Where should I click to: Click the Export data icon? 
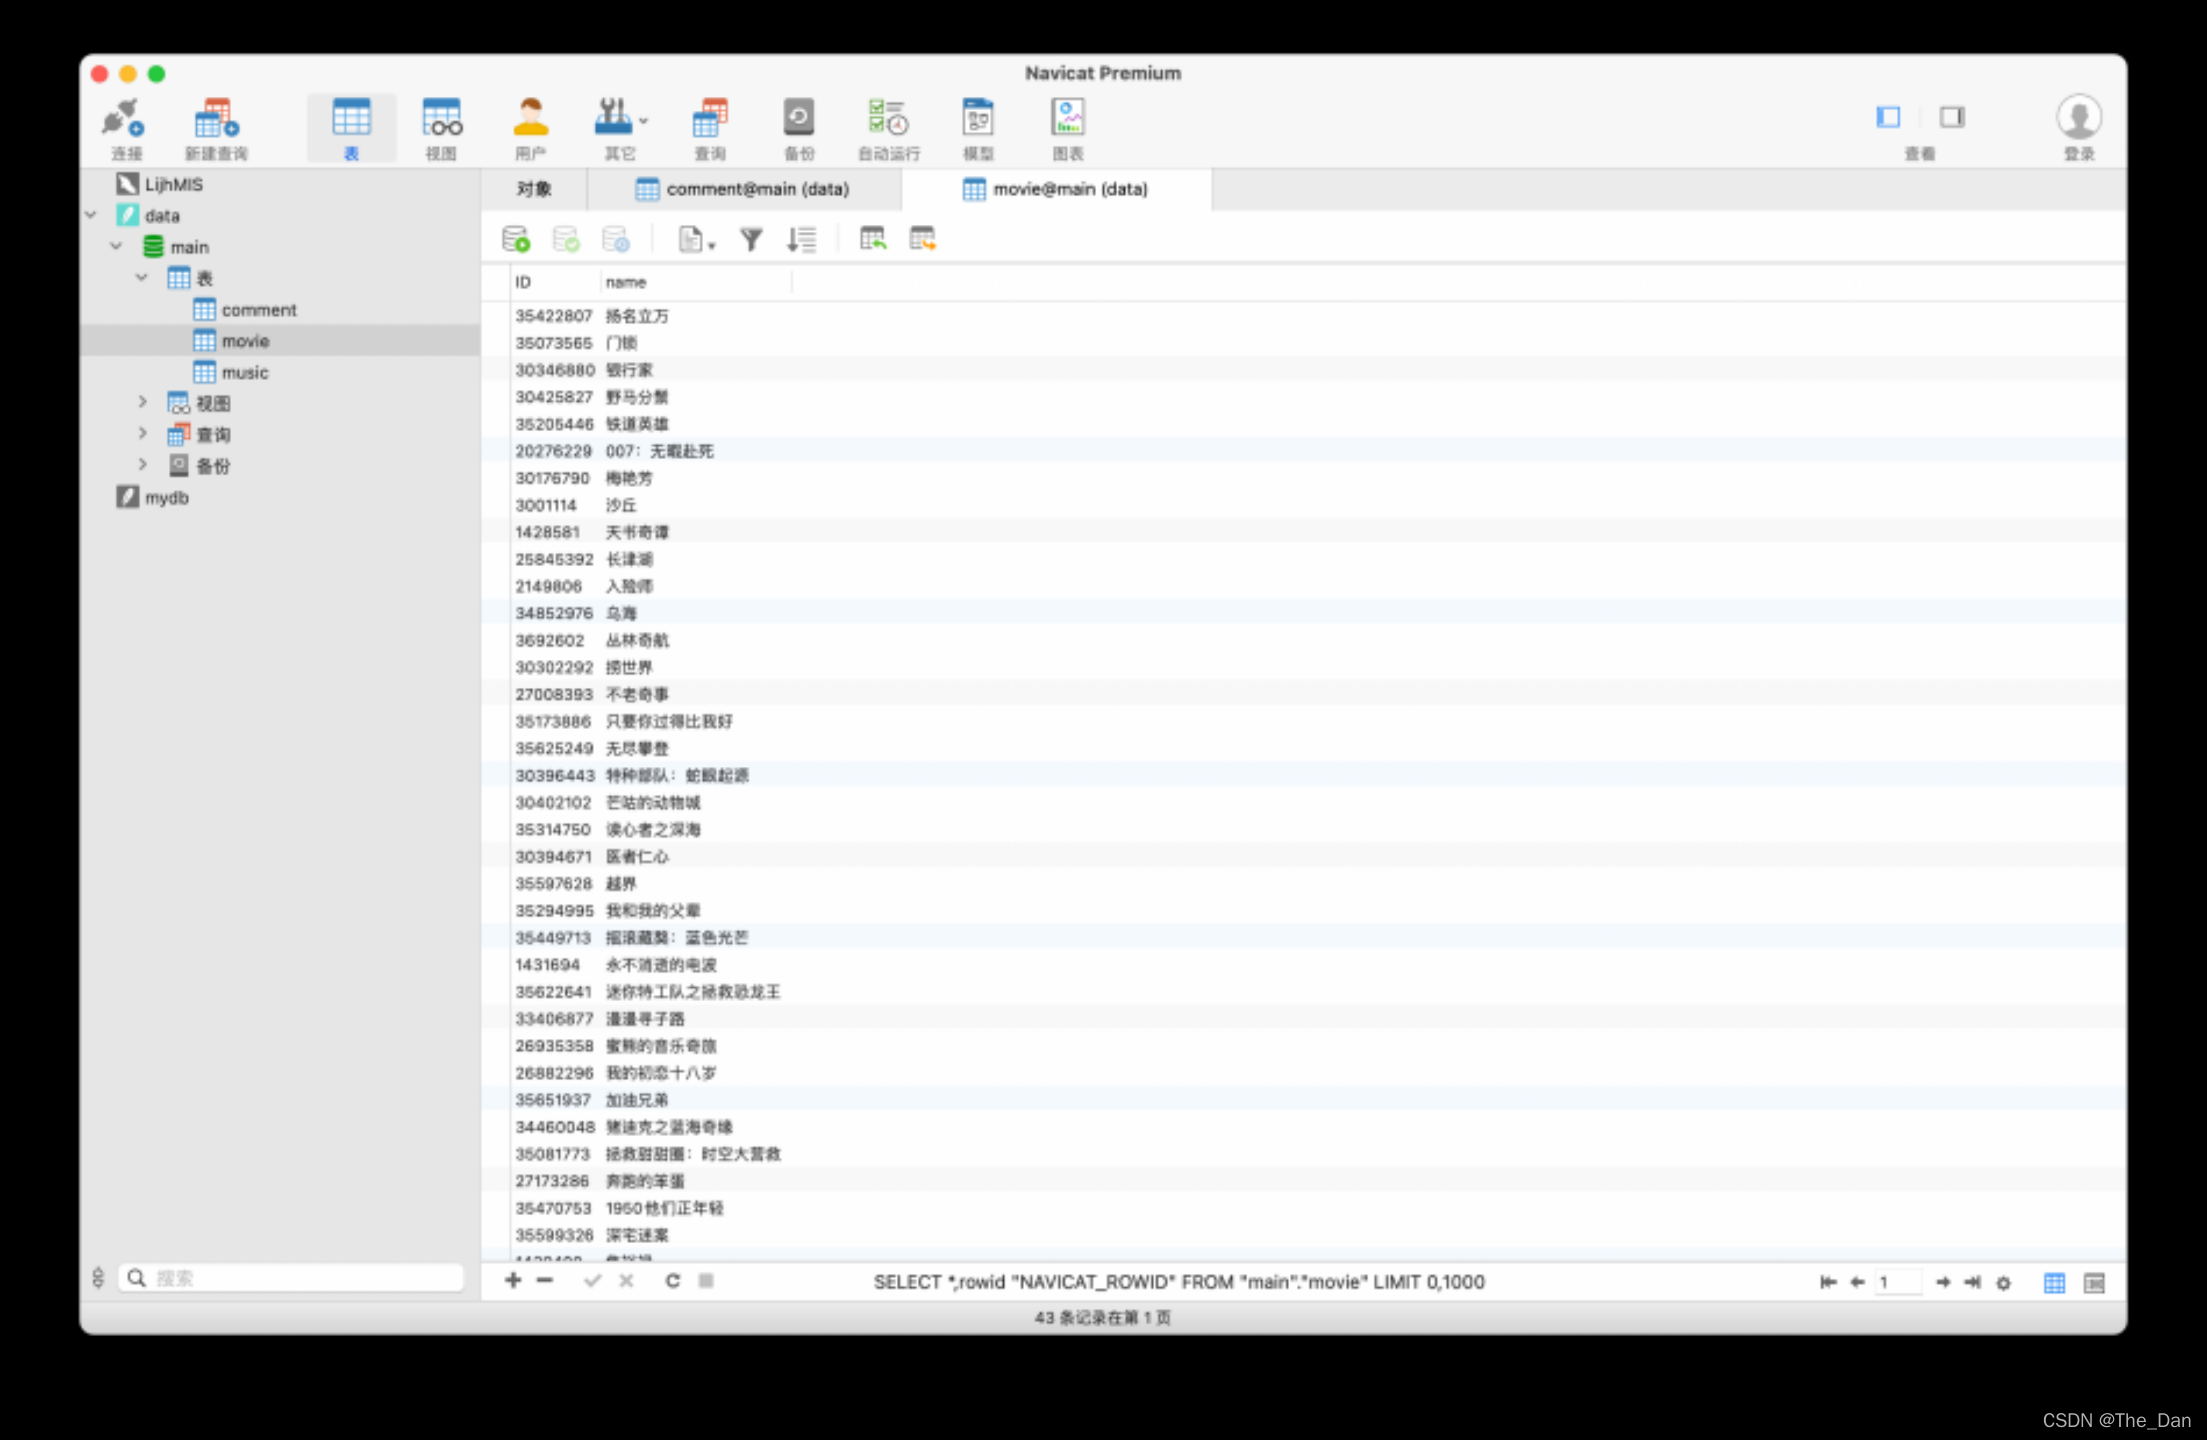(922, 239)
